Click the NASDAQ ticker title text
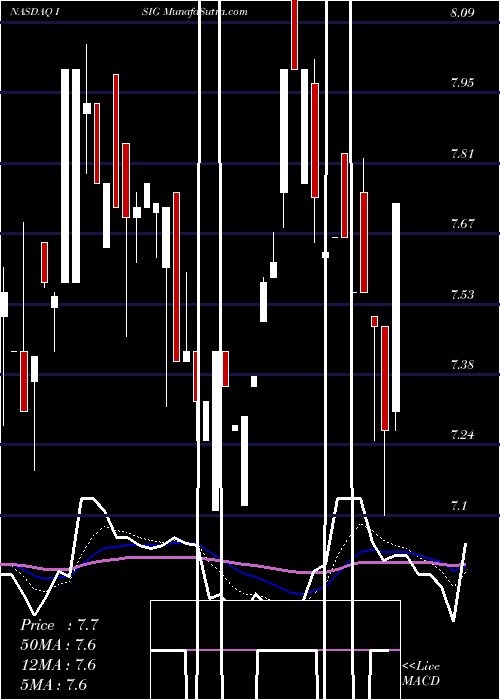 click(x=35, y=12)
